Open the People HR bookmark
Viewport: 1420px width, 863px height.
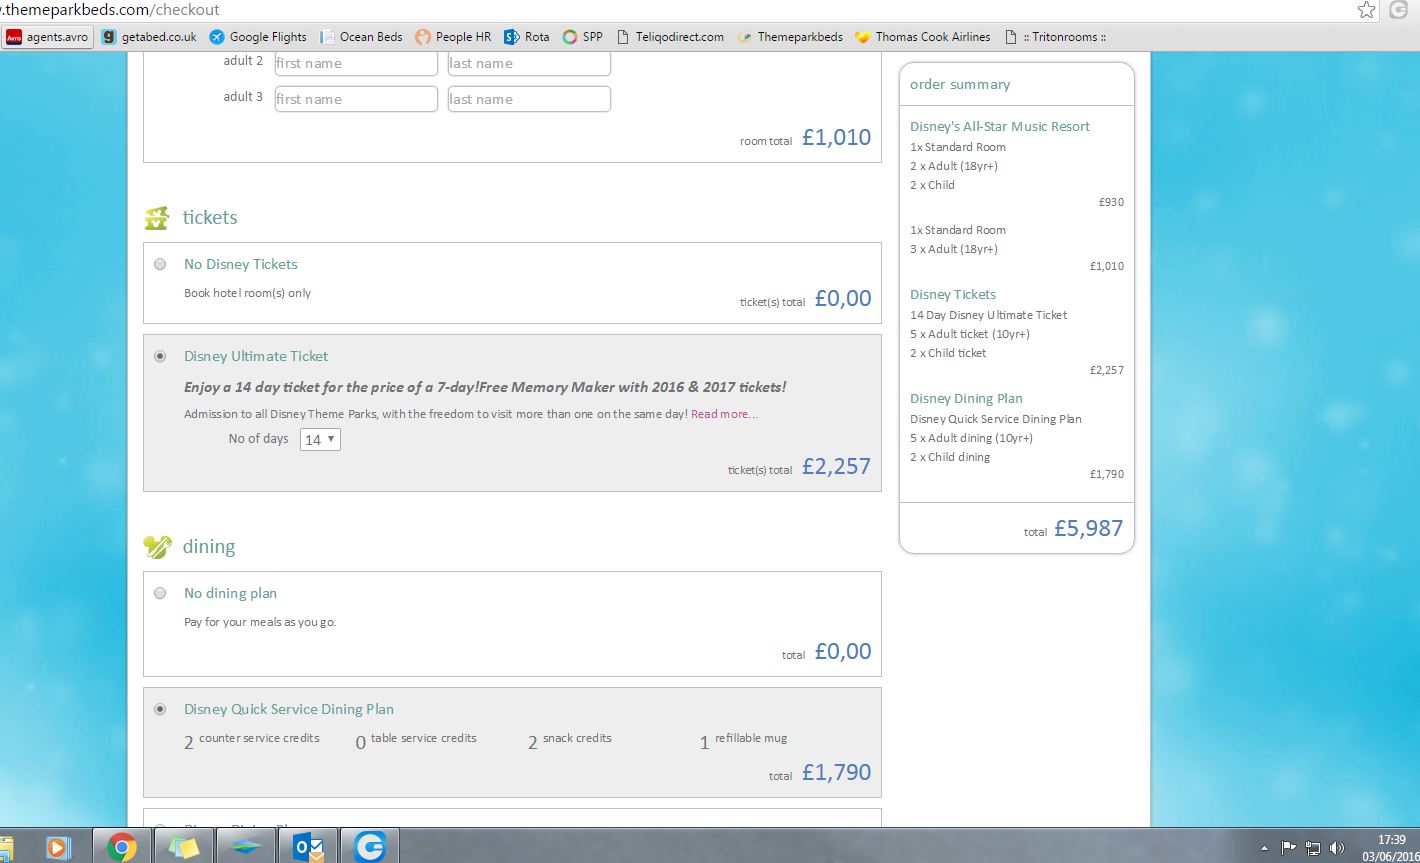coord(453,37)
